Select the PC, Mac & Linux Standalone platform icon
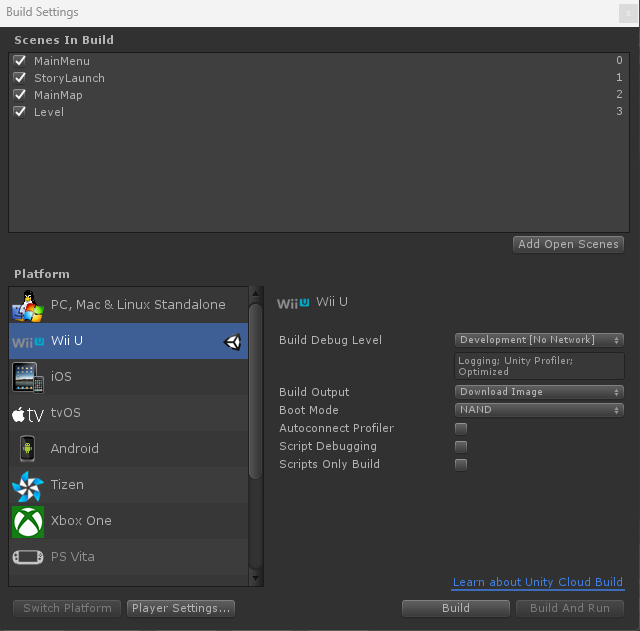 (28, 305)
